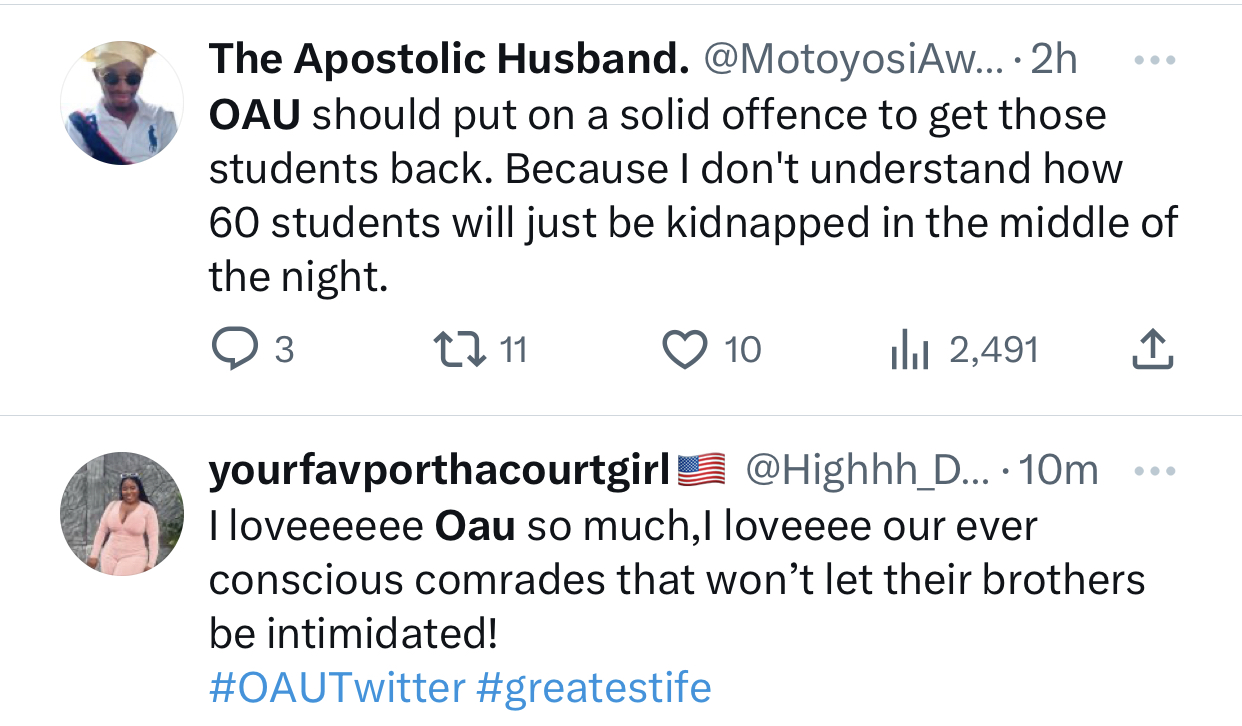The height and width of the screenshot is (726, 1242).
Task: Open The Apostolic Husband's profile picture
Action: (x=122, y=103)
